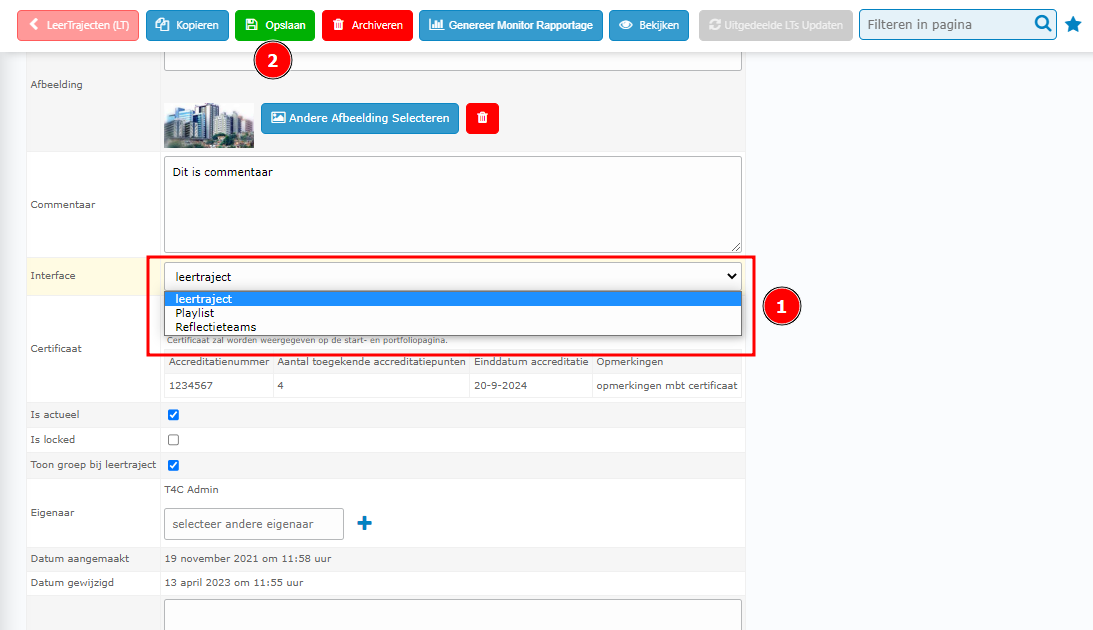Click the selecteer andere eigenaar field
The image size is (1093, 630).
(x=253, y=524)
